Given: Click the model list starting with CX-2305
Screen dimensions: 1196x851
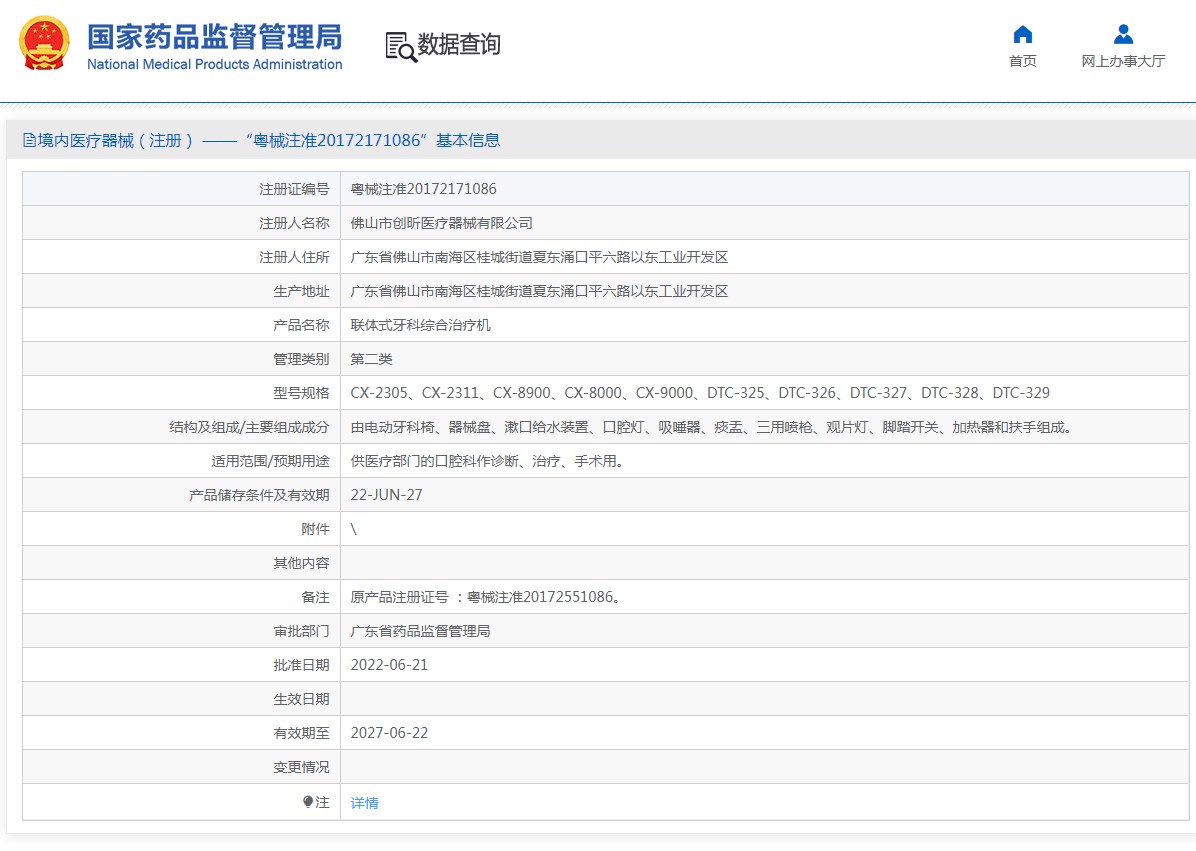Looking at the screenshot, I should (x=700, y=393).
